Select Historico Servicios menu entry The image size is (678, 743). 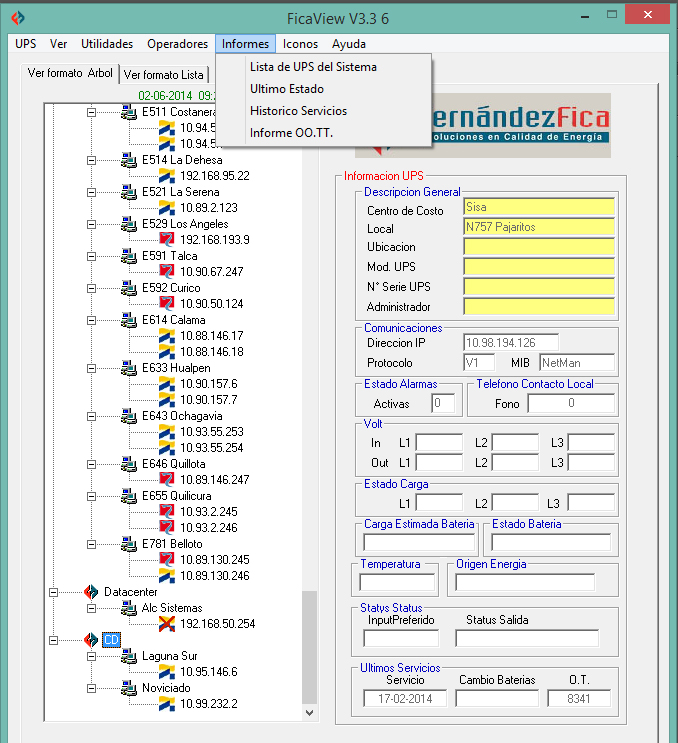tap(298, 111)
